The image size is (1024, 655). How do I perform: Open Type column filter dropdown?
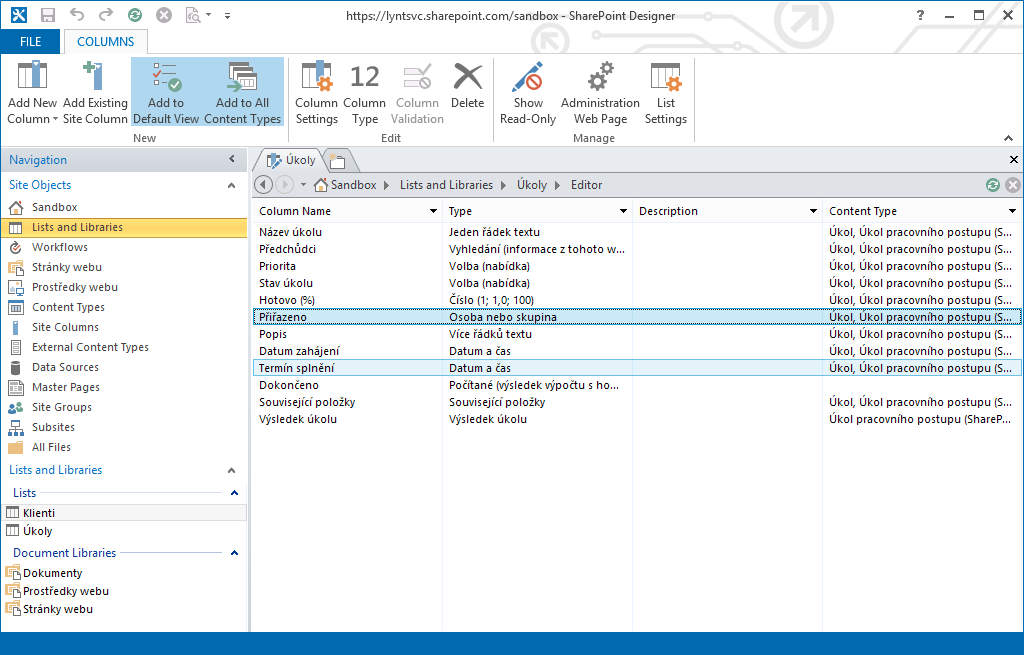(x=623, y=211)
